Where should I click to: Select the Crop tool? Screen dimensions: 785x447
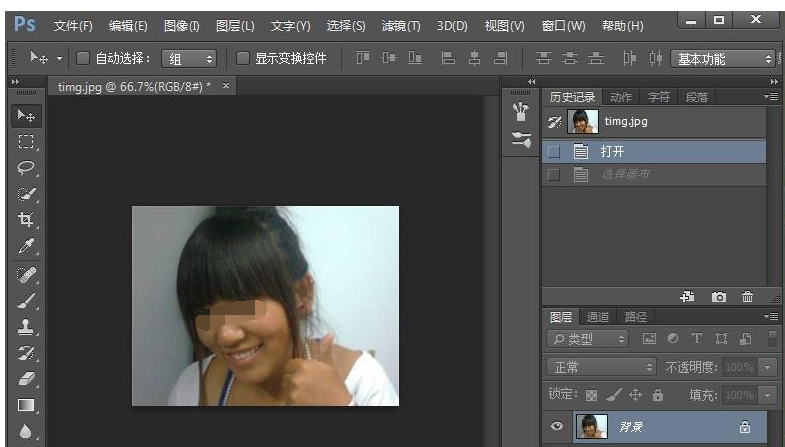pyautogui.click(x=26, y=220)
